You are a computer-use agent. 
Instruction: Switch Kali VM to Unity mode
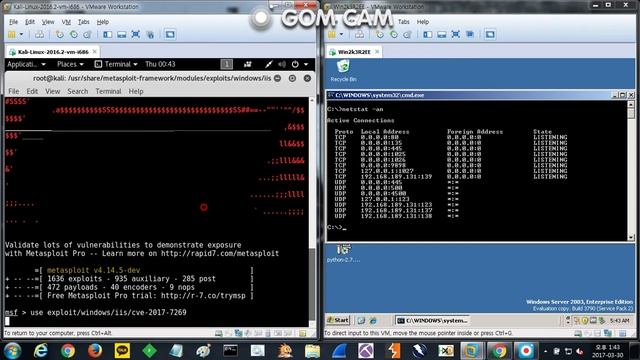pos(150,35)
